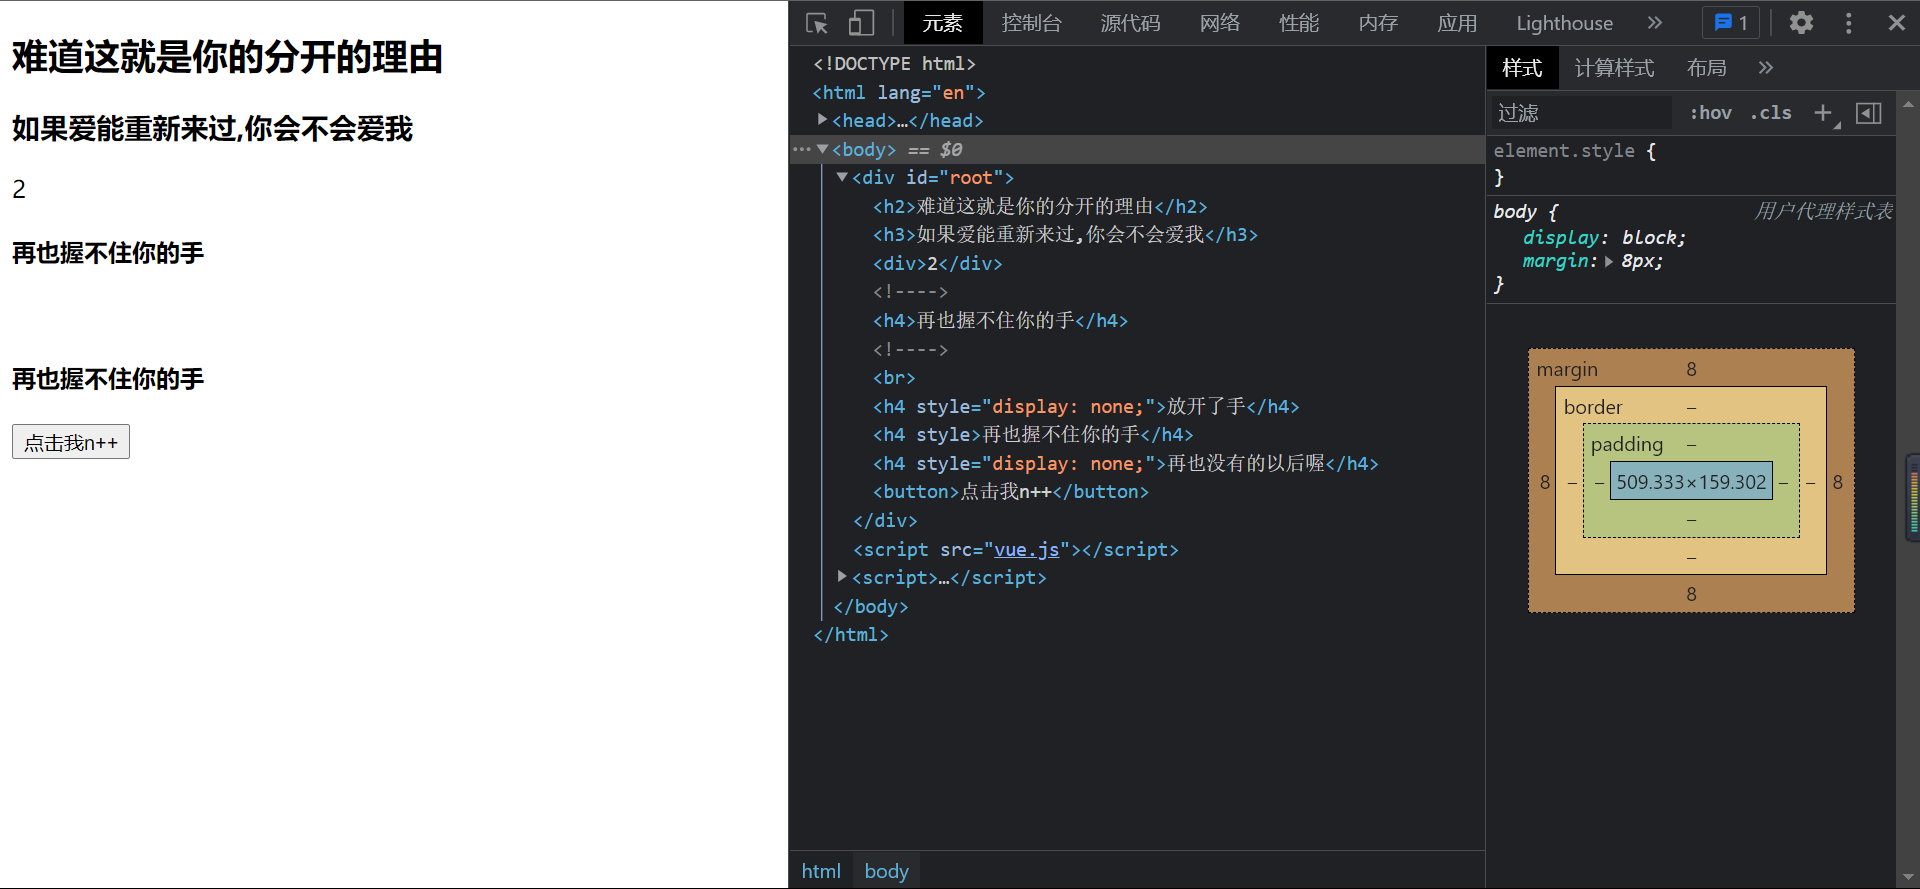Image resolution: width=1920 pixels, height=889 pixels.
Task: Open the 应用 tab
Action: (1457, 23)
